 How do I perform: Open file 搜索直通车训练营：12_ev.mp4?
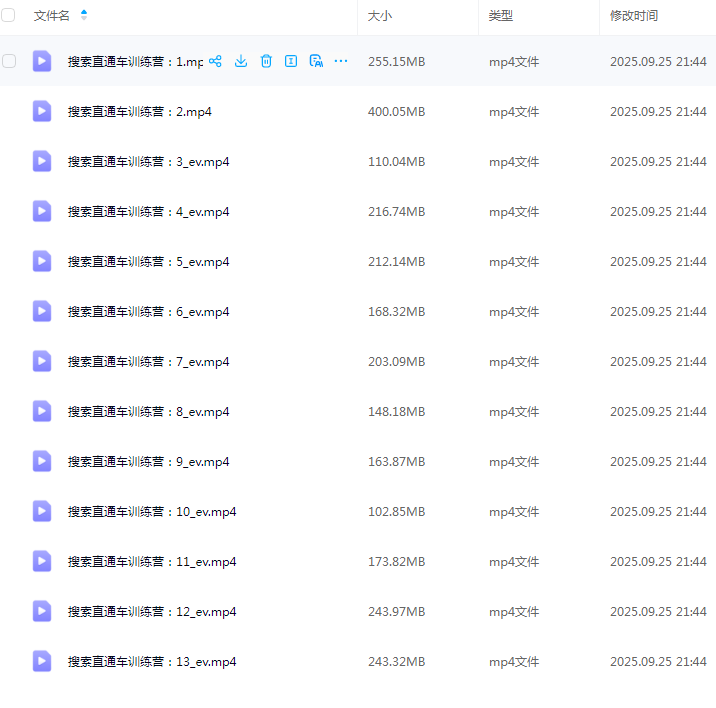click(152, 612)
